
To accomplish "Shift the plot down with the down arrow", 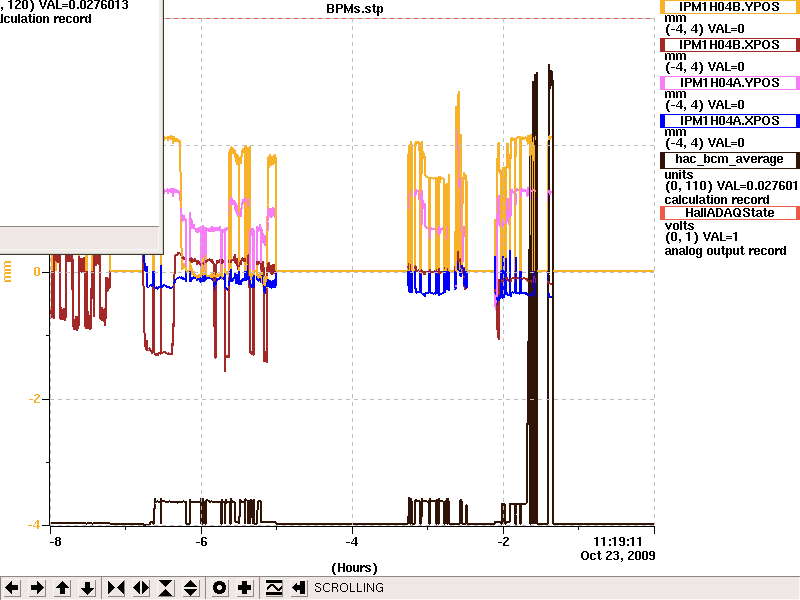I will click(x=88, y=588).
